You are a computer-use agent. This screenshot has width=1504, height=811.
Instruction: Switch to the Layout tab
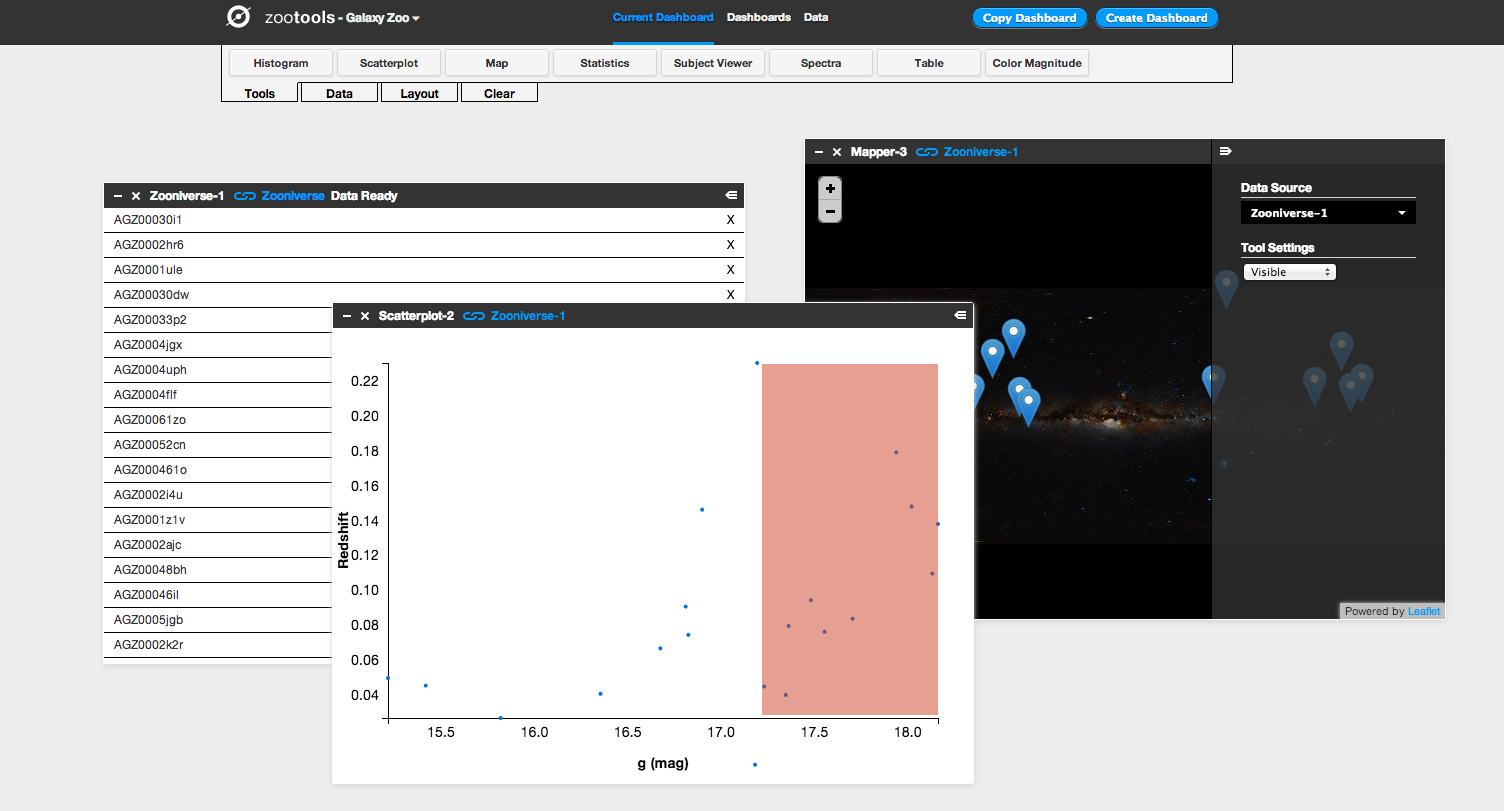419,92
